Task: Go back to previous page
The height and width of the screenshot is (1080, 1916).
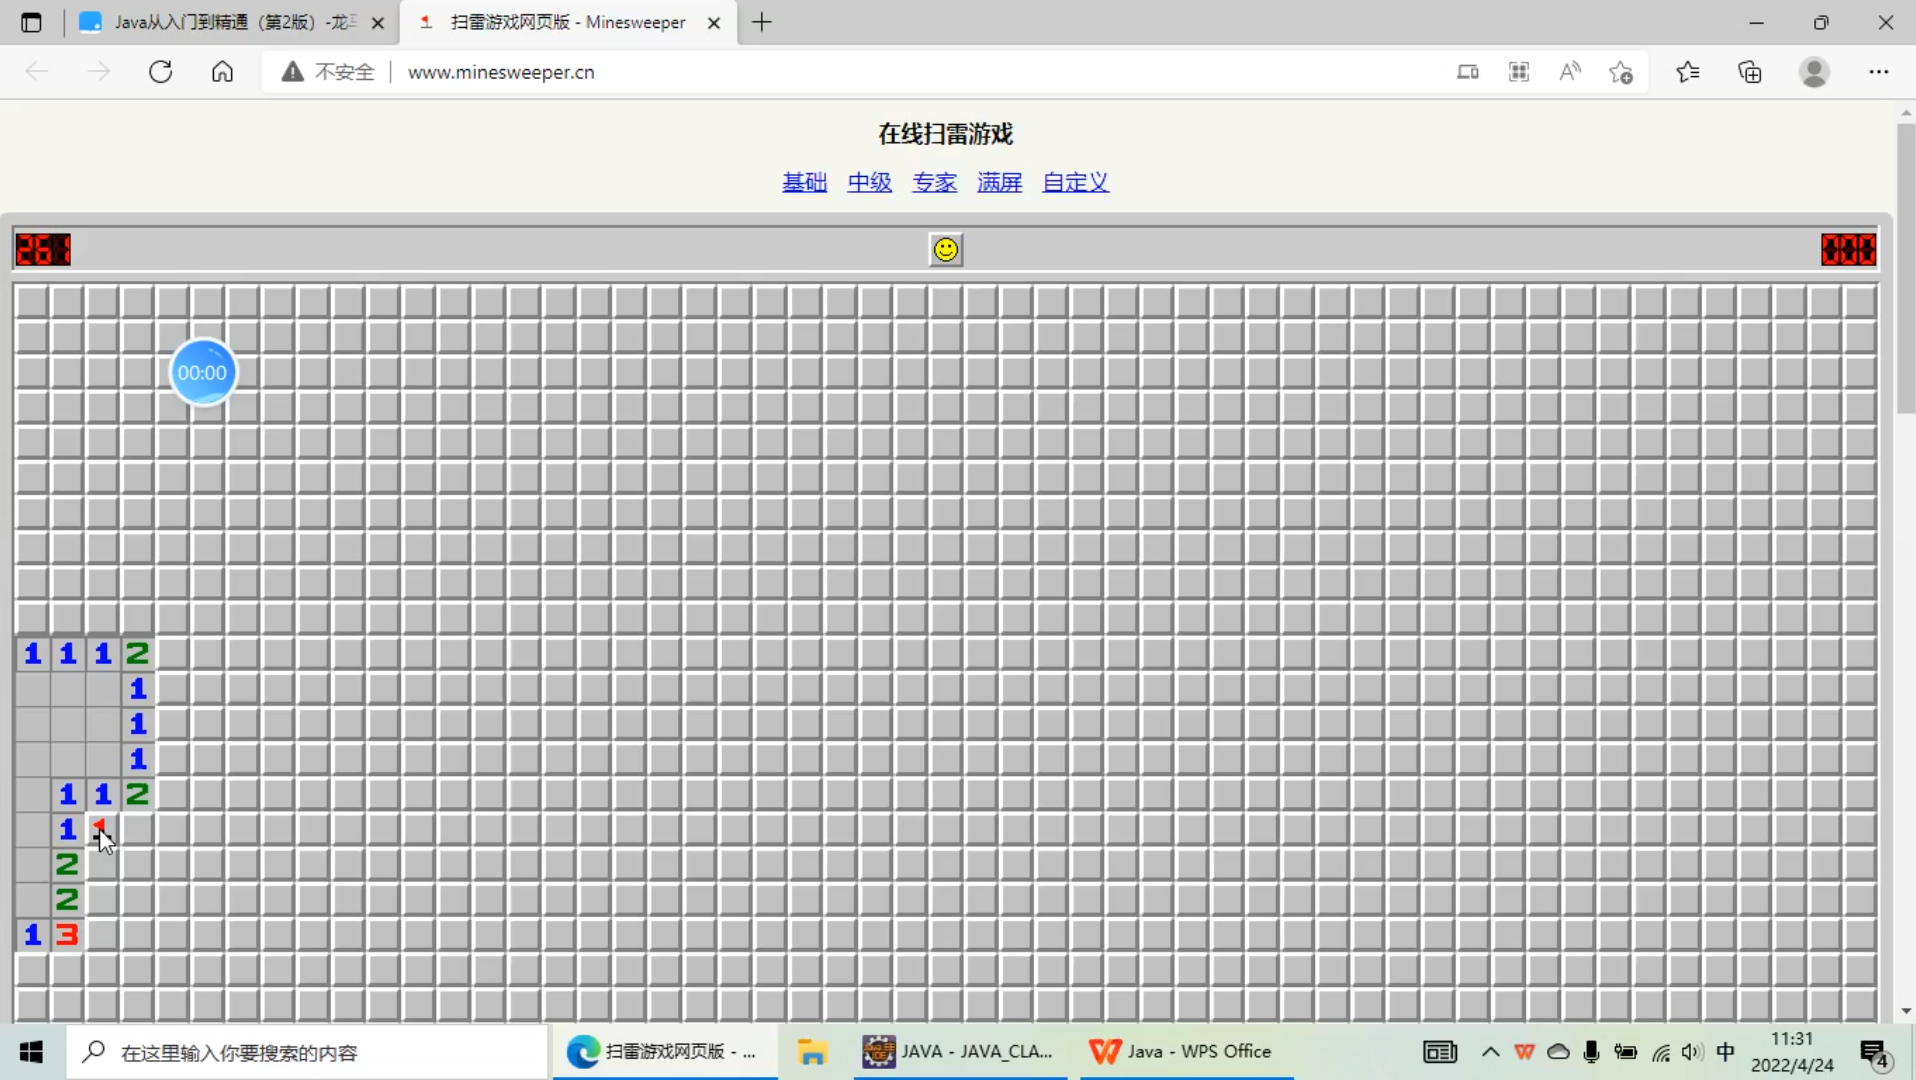Action: [x=37, y=72]
